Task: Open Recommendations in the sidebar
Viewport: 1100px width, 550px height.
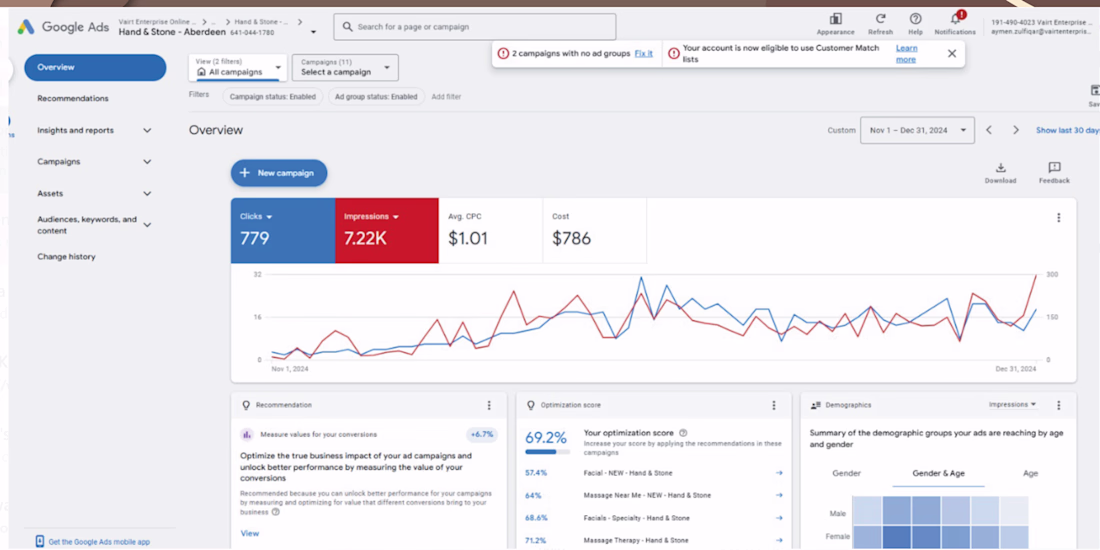Action: [x=73, y=99]
